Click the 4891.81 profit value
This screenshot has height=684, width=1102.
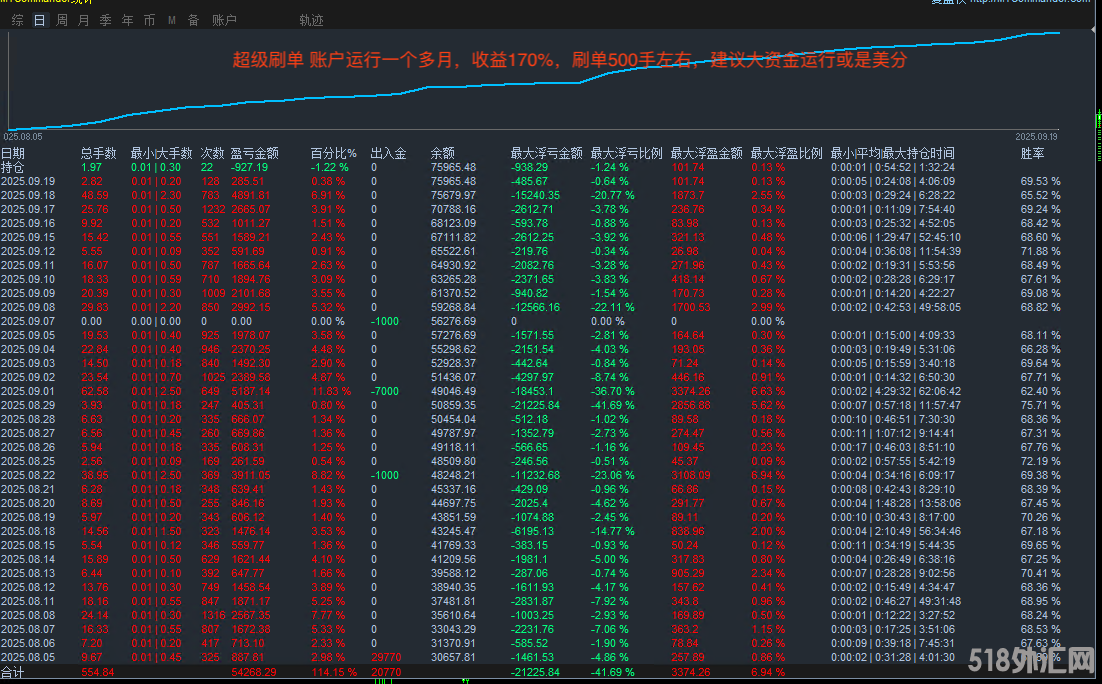[x=251, y=195]
